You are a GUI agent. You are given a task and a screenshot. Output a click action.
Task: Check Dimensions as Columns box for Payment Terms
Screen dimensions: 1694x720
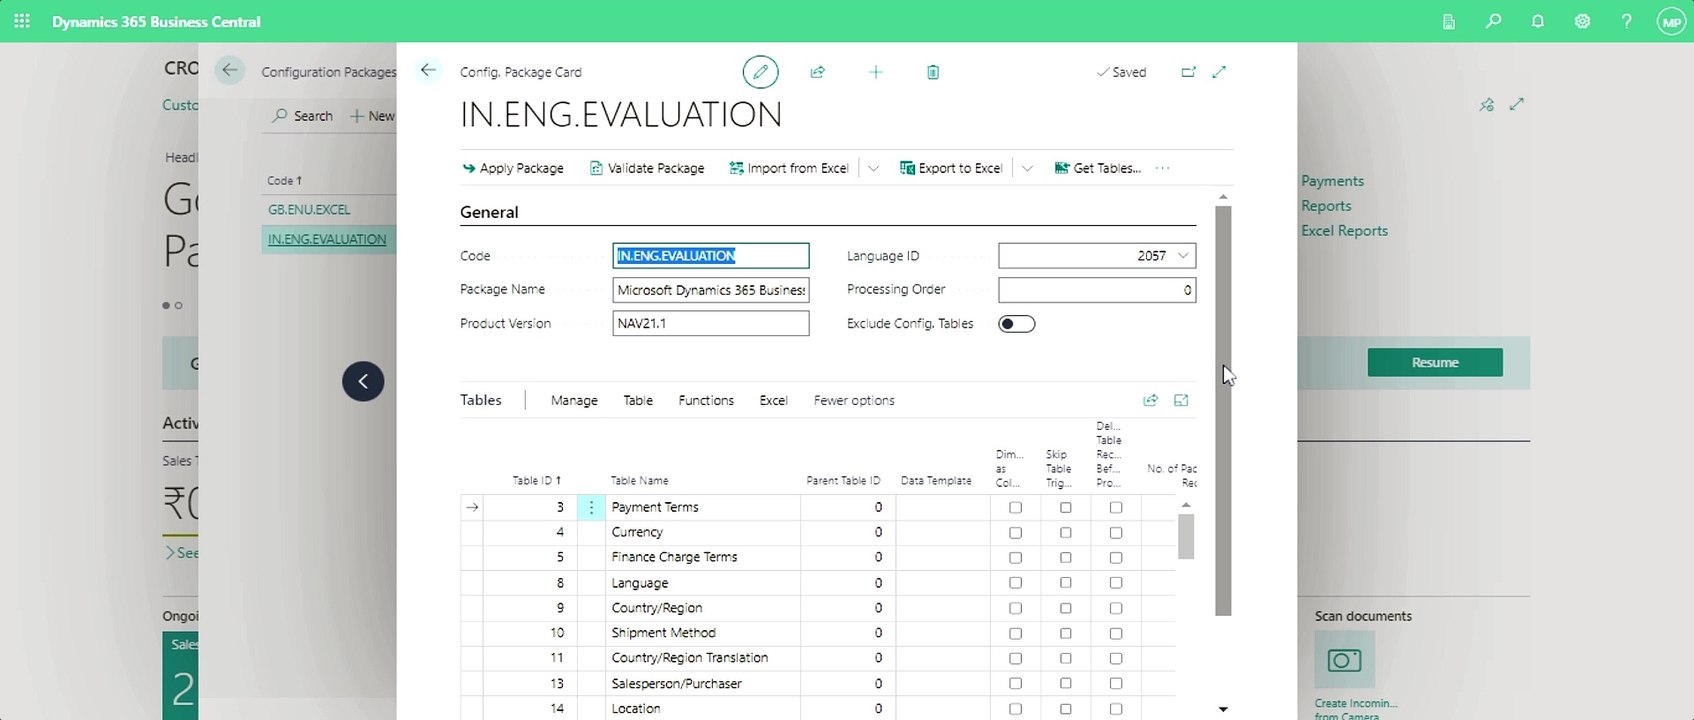[1015, 507]
